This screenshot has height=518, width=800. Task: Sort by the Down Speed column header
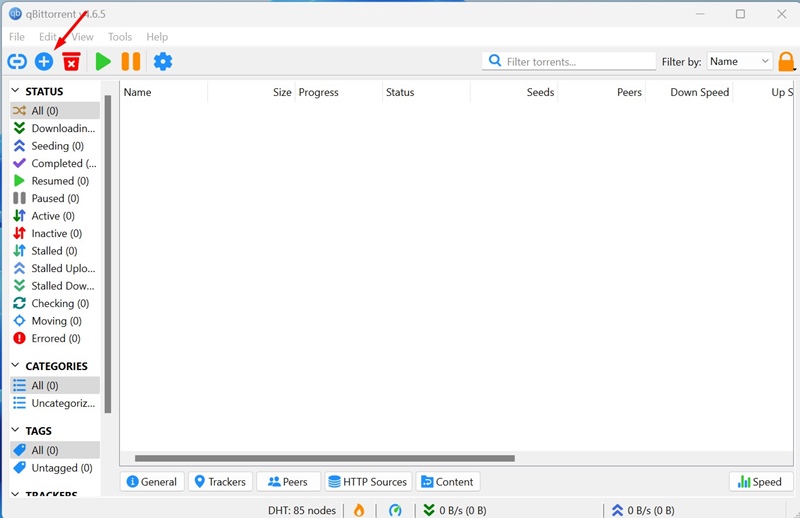click(x=689, y=92)
